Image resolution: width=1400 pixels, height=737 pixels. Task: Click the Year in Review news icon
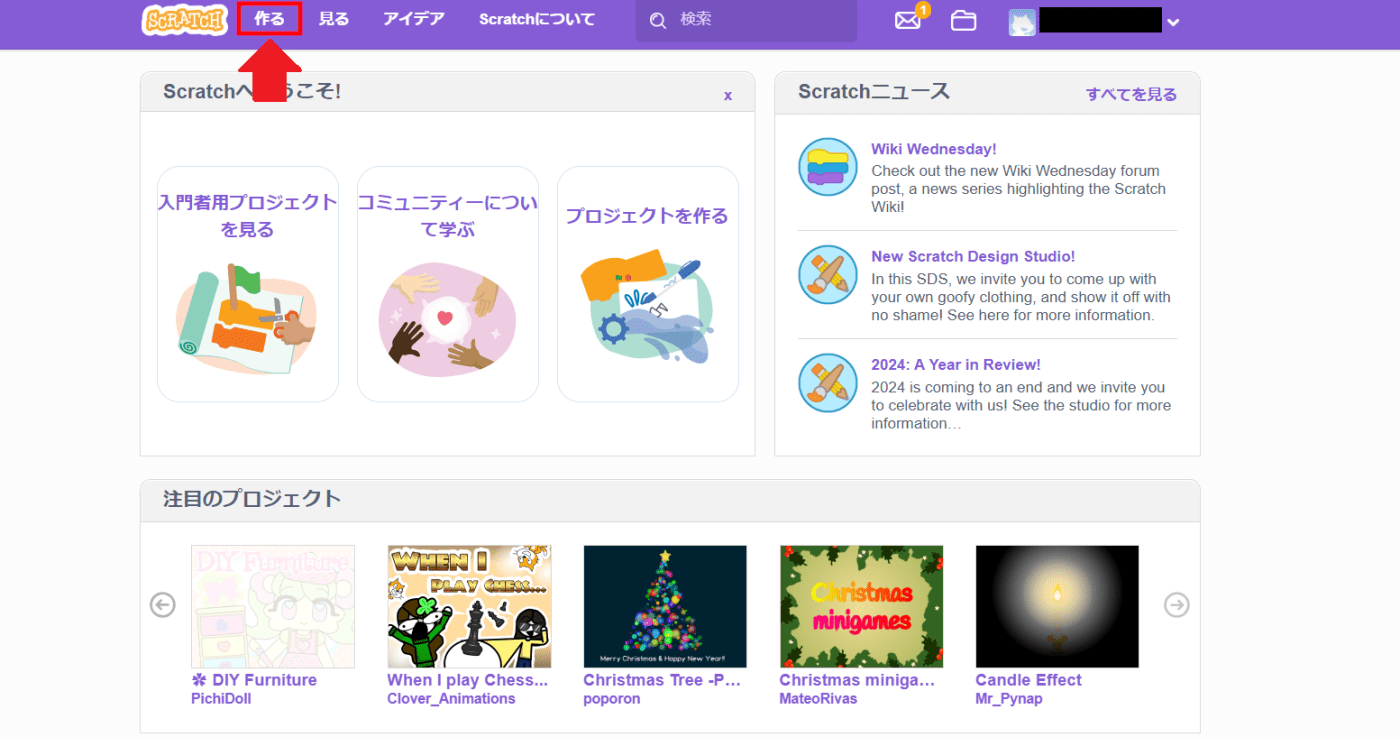[828, 383]
